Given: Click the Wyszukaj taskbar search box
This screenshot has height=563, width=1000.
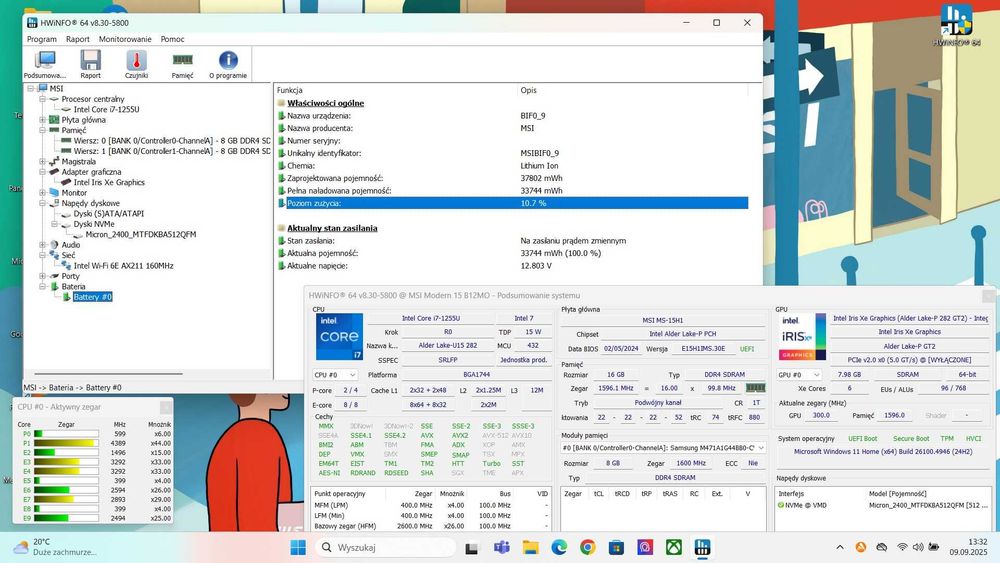Looking at the screenshot, I should point(386,548).
